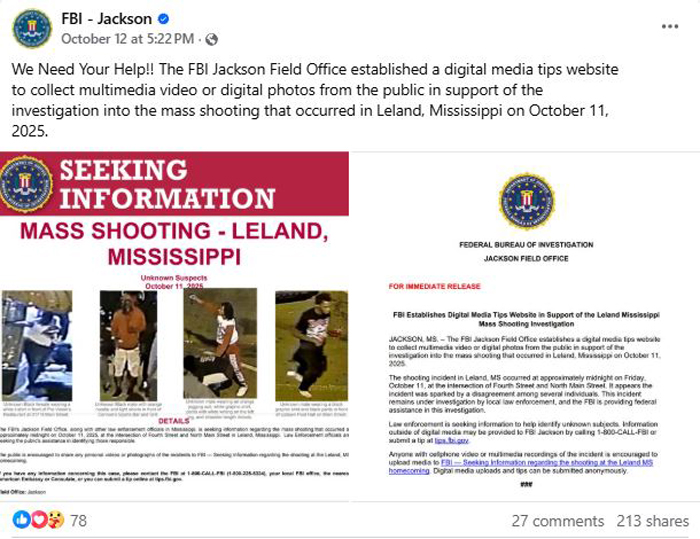View the 27 comments
The width and height of the screenshot is (700, 539).
point(558,521)
